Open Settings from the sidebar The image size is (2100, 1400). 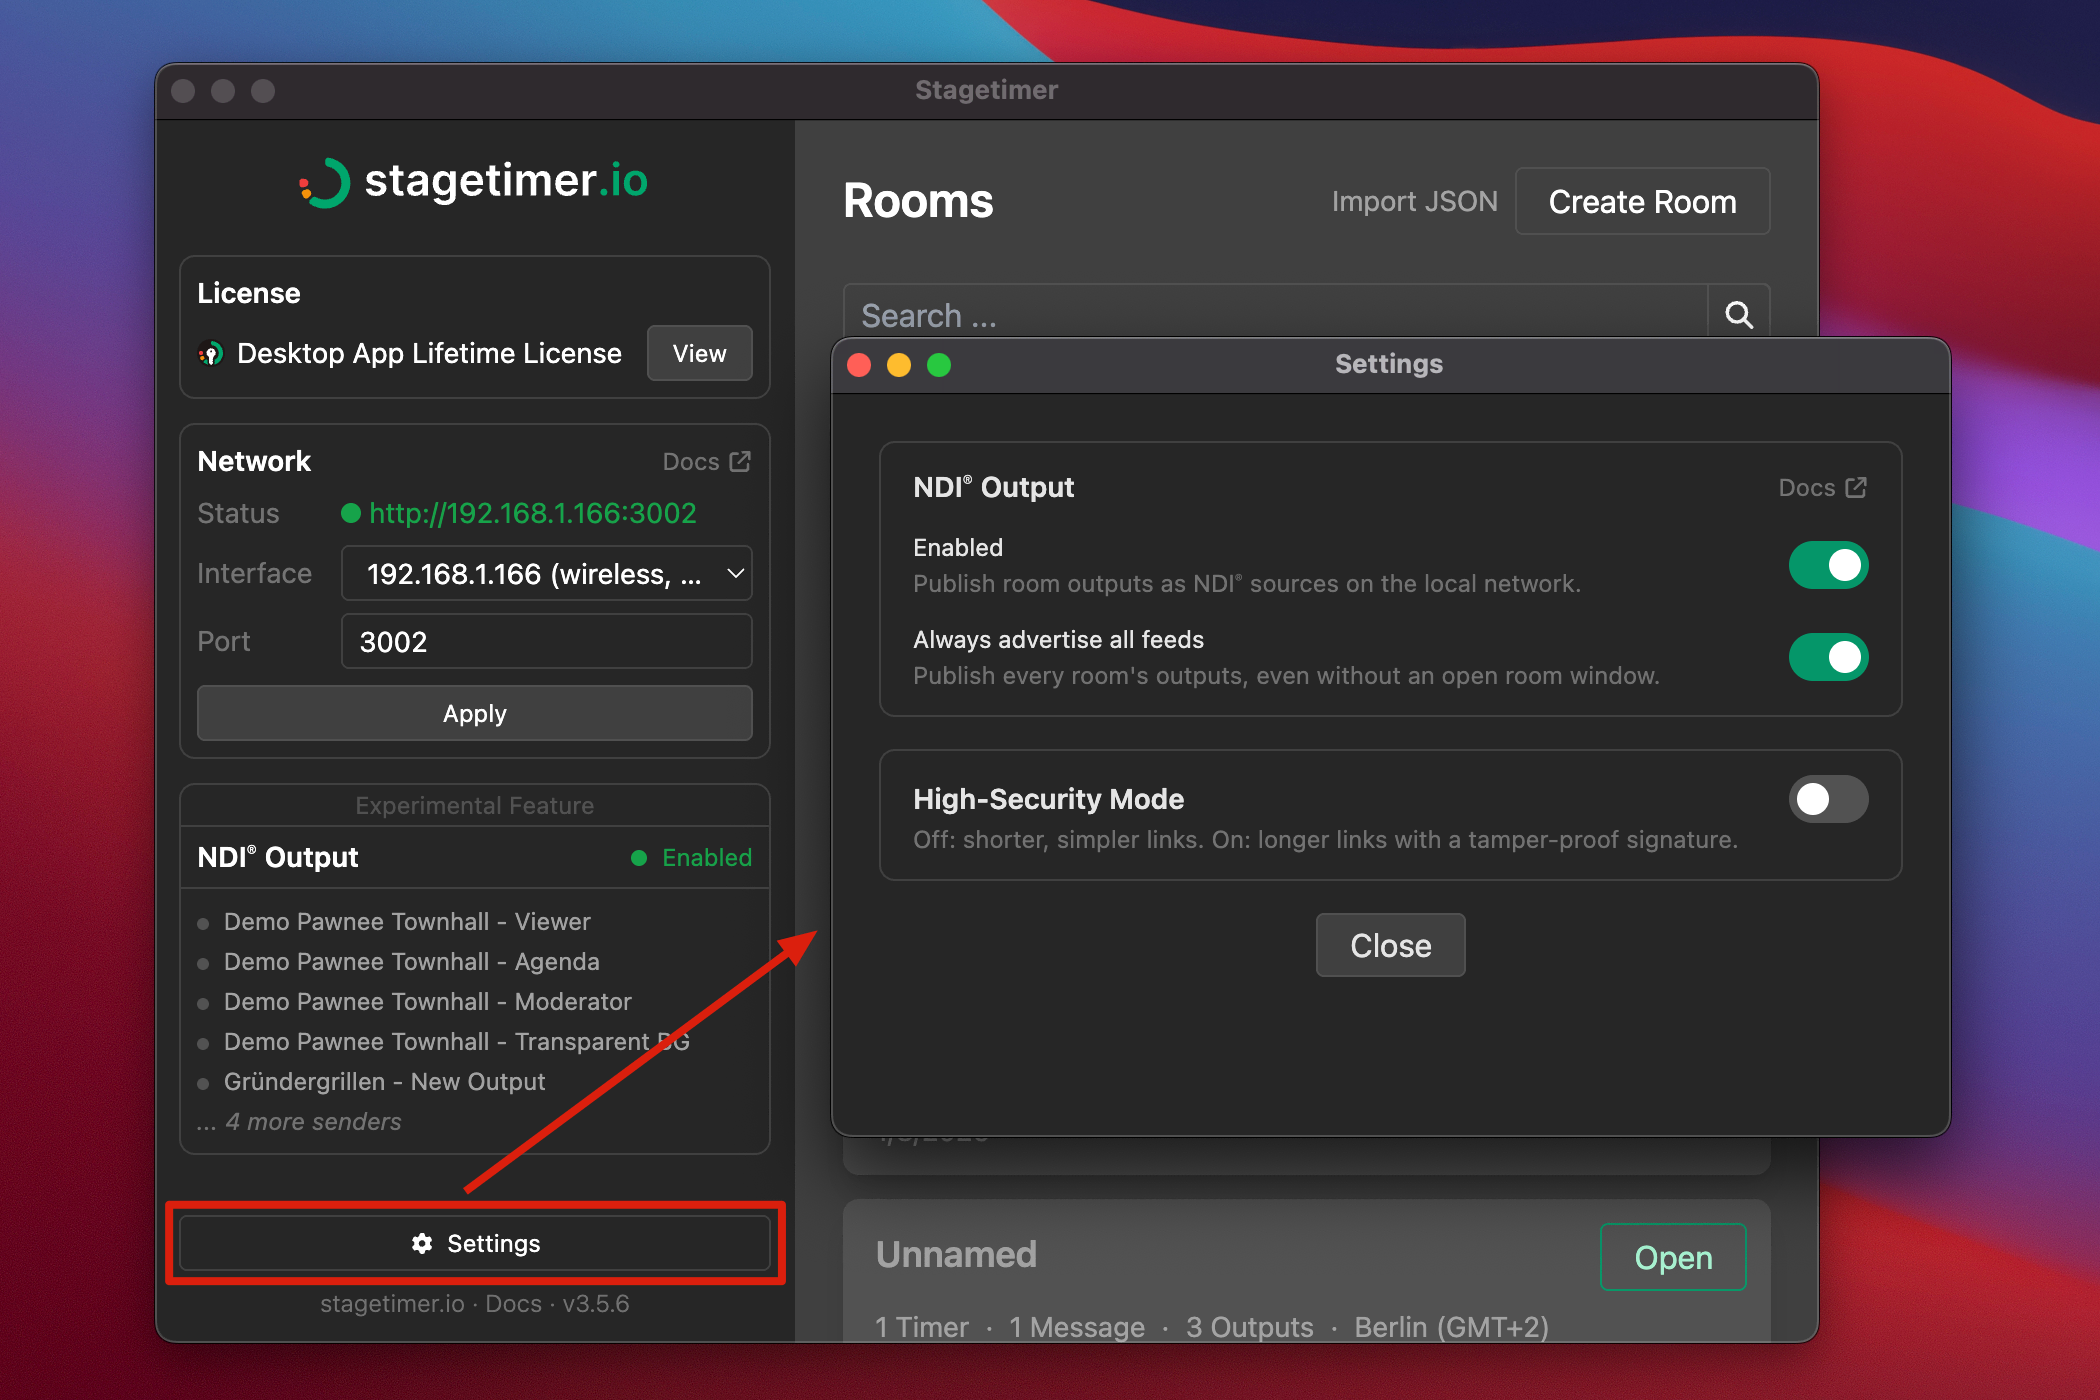(x=475, y=1243)
